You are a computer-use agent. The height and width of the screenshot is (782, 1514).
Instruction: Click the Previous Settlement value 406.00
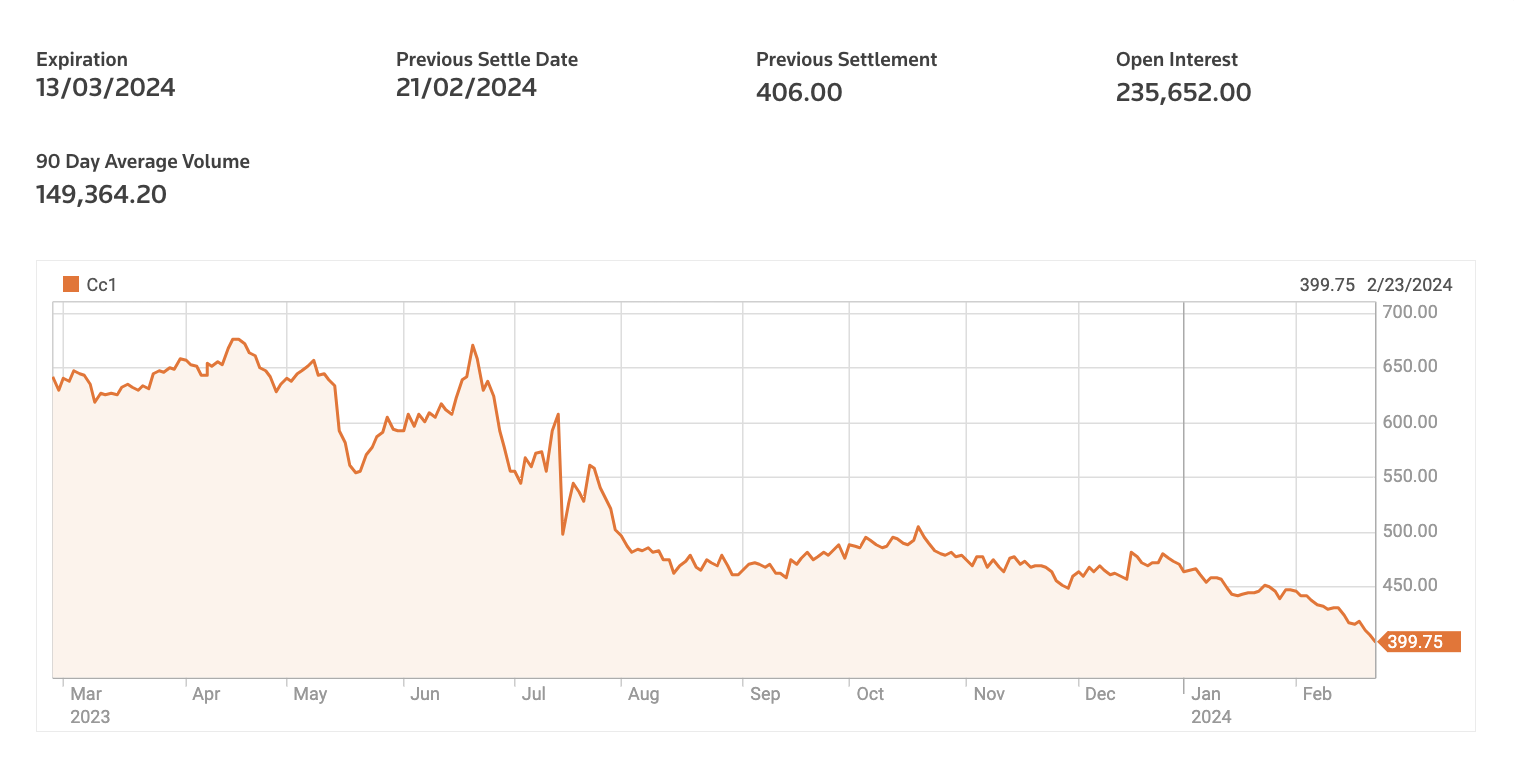(x=799, y=93)
